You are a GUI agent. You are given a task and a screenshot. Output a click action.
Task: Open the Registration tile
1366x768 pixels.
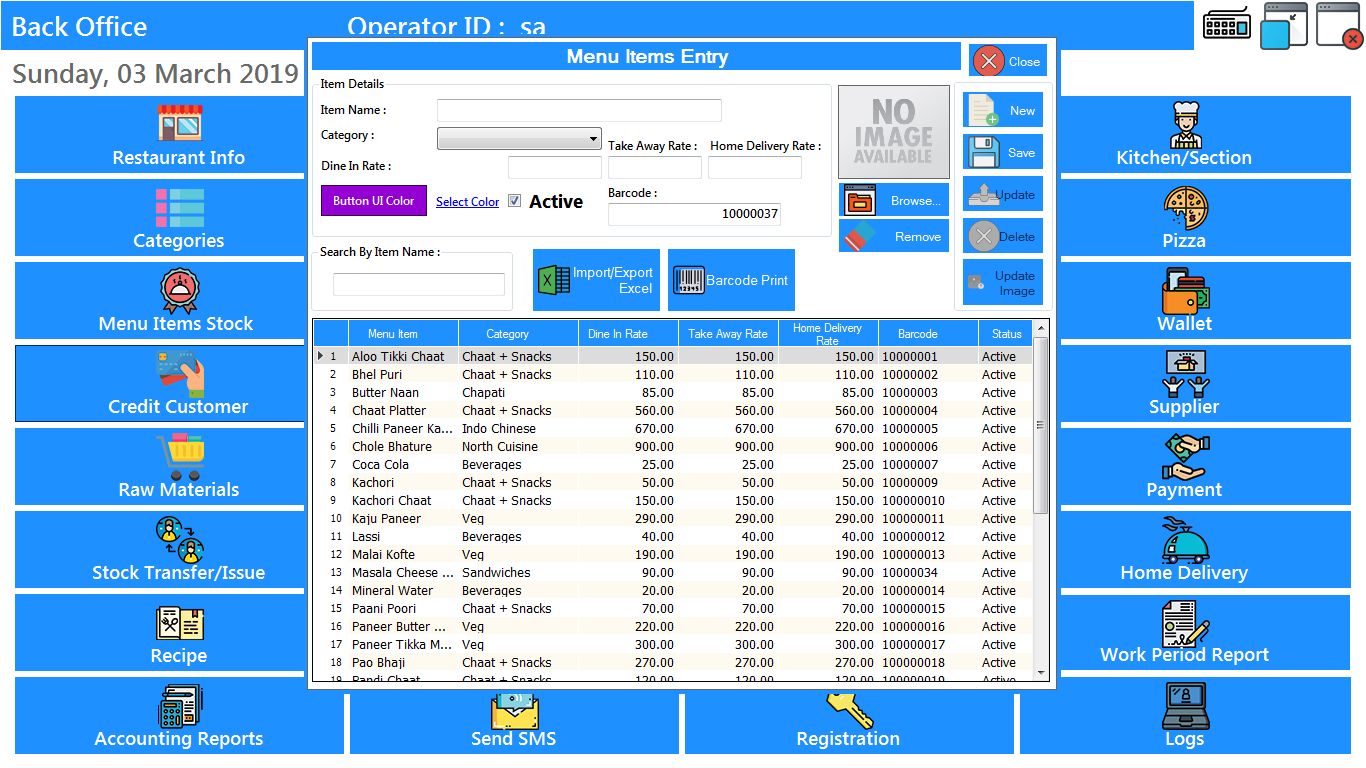(x=848, y=724)
